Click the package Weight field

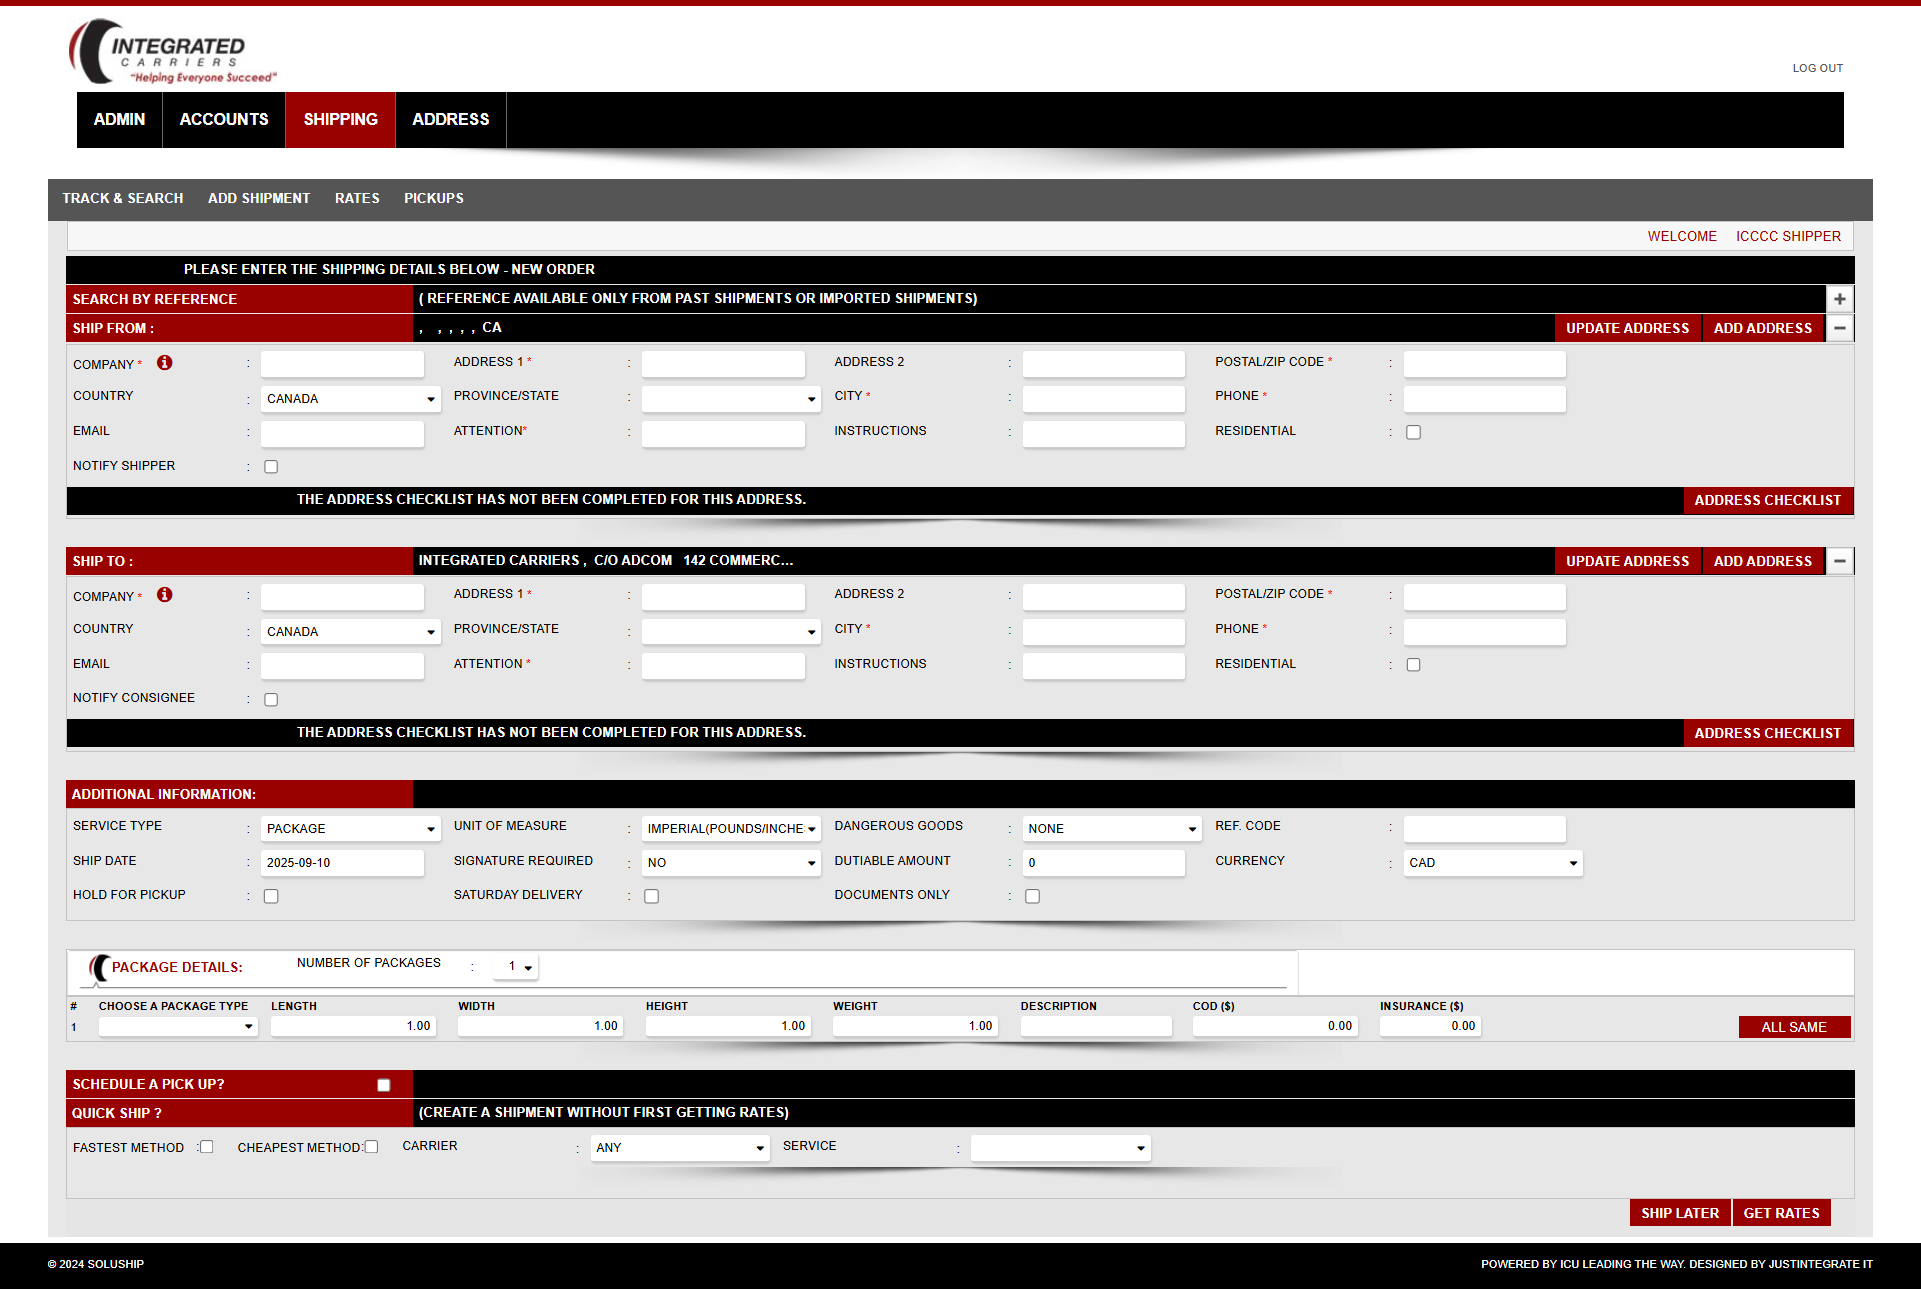(914, 1026)
